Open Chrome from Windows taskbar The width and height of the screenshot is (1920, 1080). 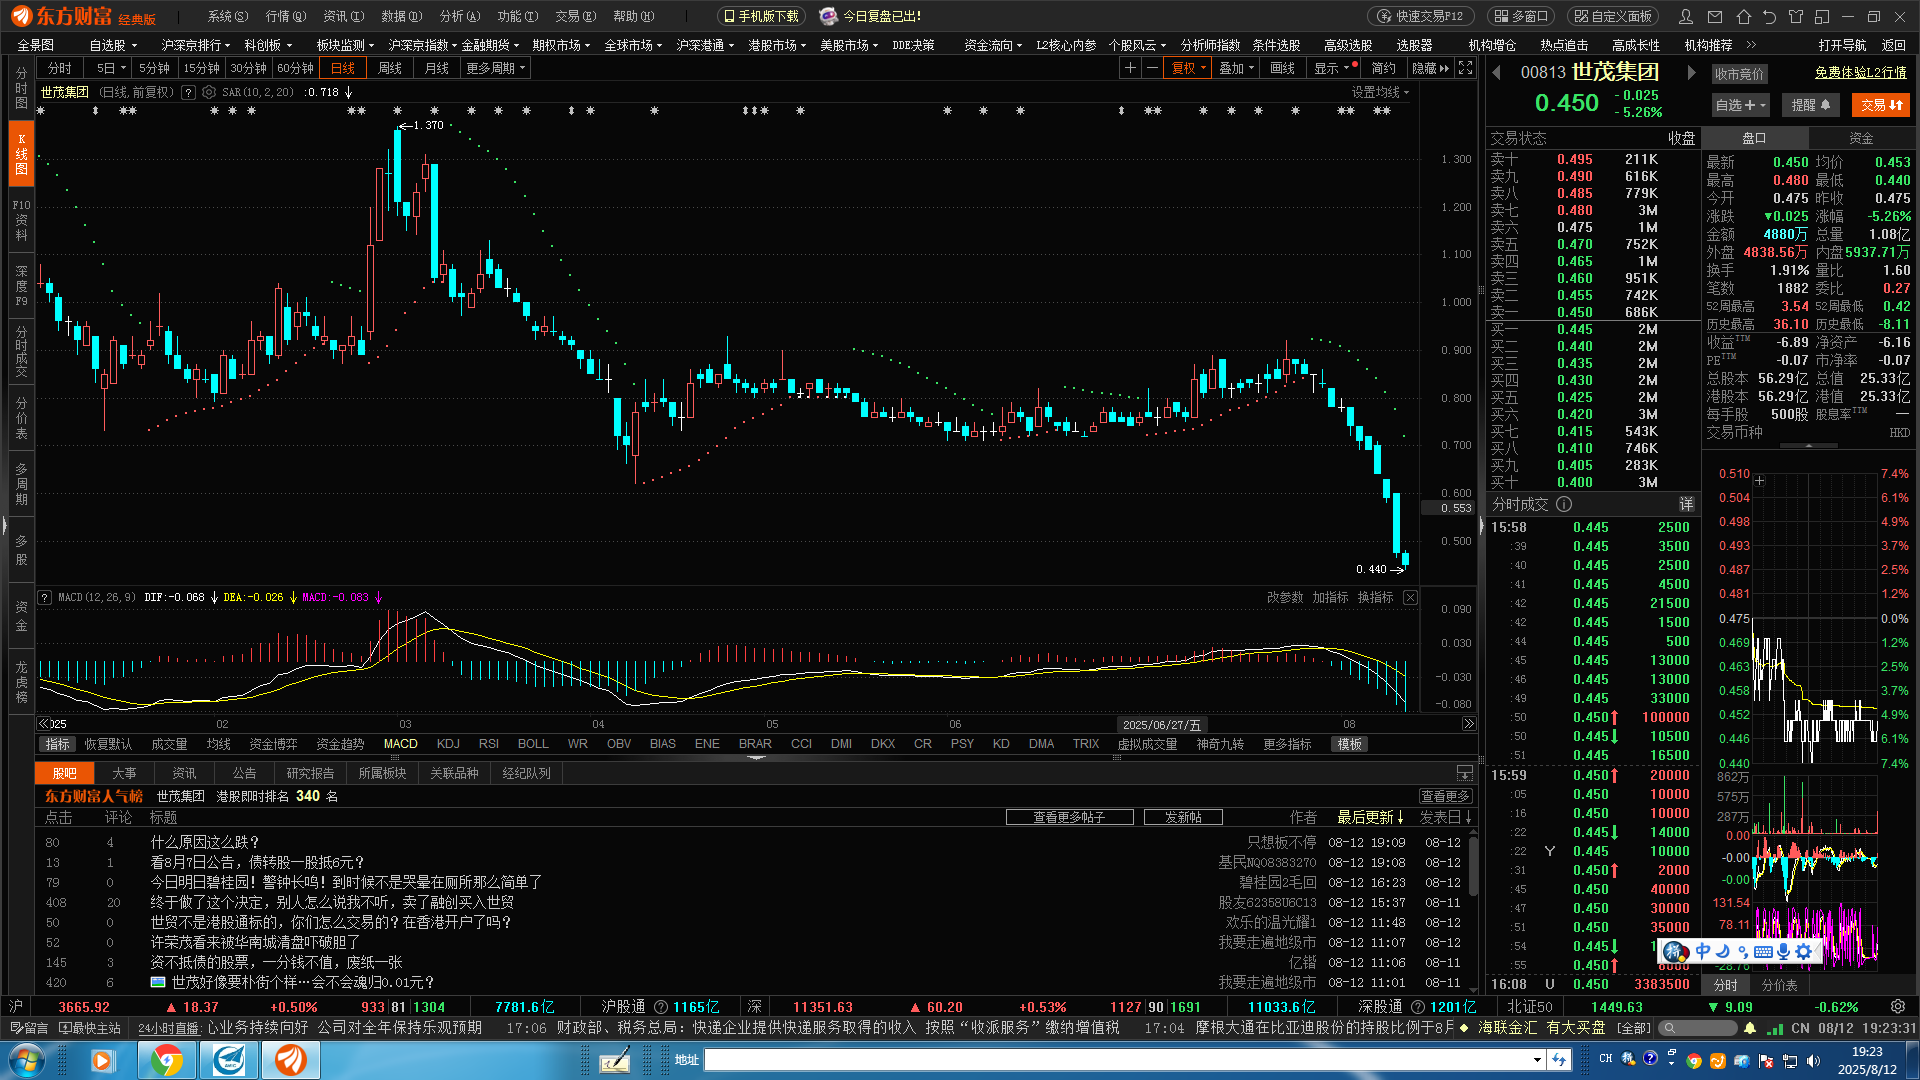(167, 1060)
